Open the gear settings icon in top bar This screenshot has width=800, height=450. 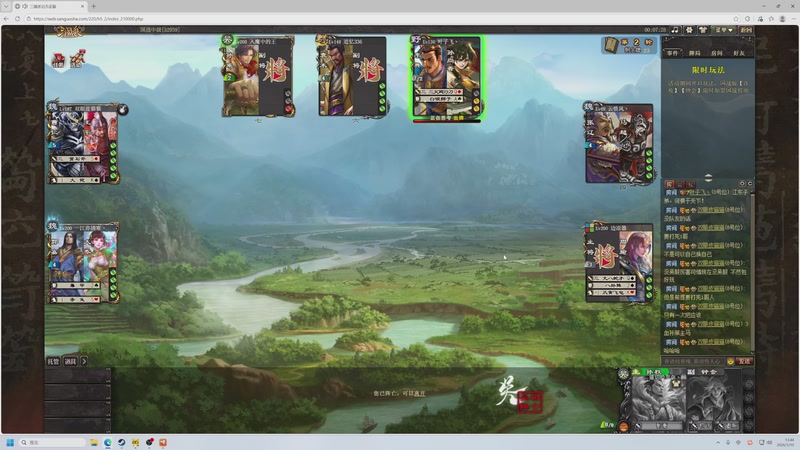[689, 30]
